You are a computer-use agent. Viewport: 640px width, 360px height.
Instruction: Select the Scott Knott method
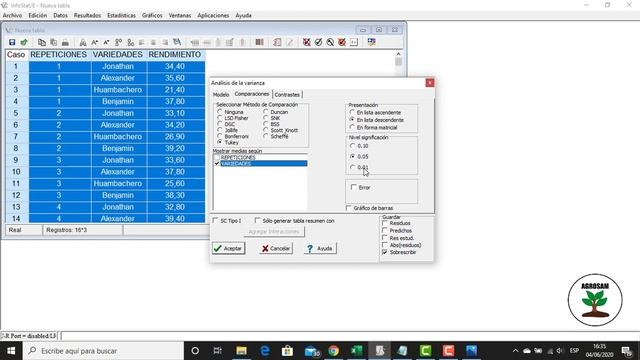pyautogui.click(x=266, y=130)
